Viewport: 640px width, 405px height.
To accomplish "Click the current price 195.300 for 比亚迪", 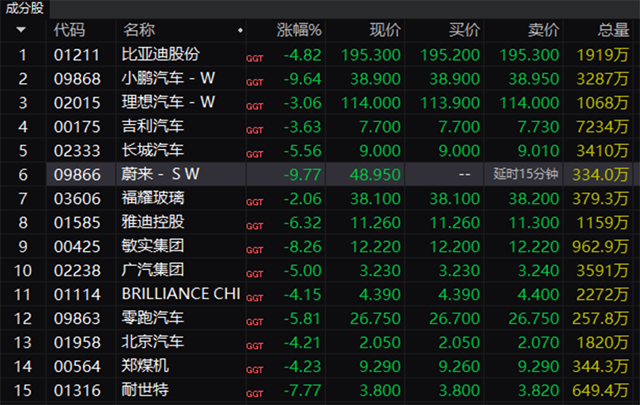I will pyautogui.click(x=371, y=55).
